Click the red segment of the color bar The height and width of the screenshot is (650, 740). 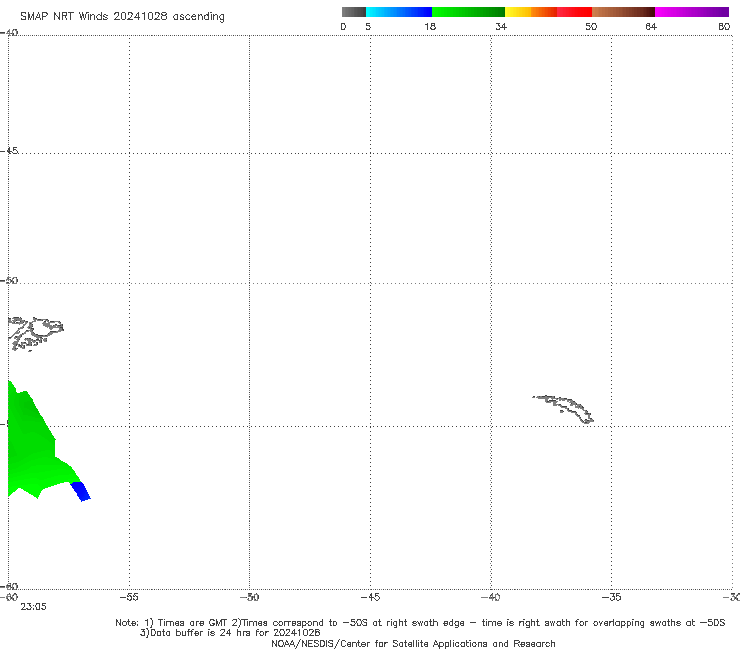pyautogui.click(x=574, y=12)
